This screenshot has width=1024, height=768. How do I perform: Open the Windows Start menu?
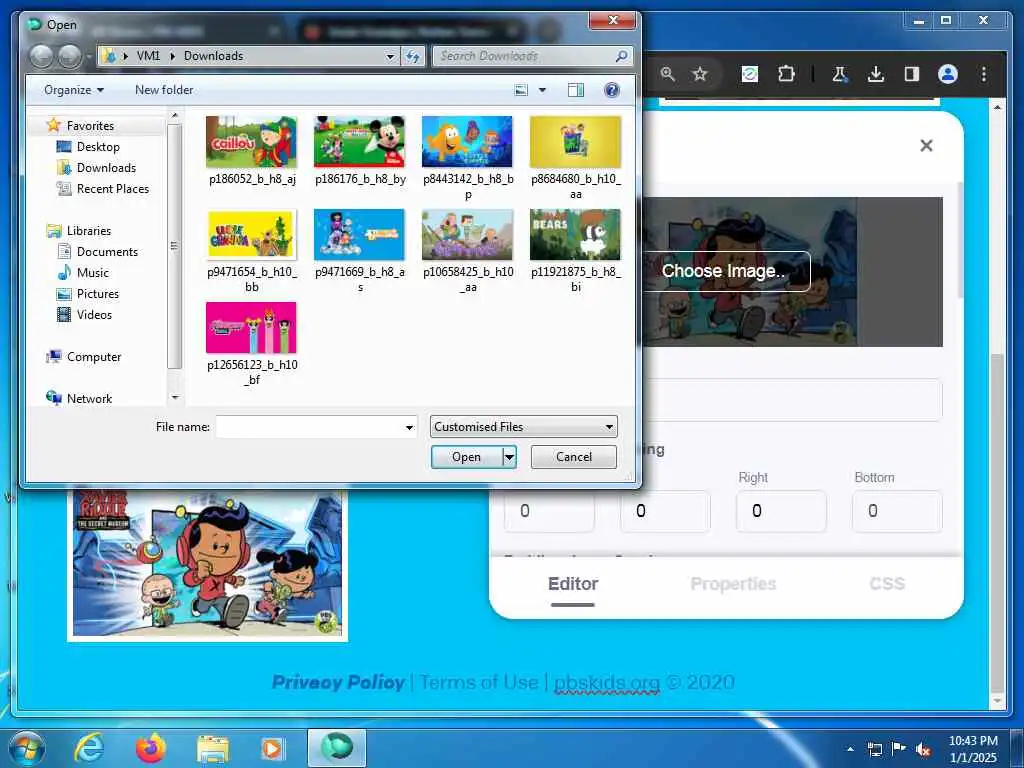pos(27,748)
